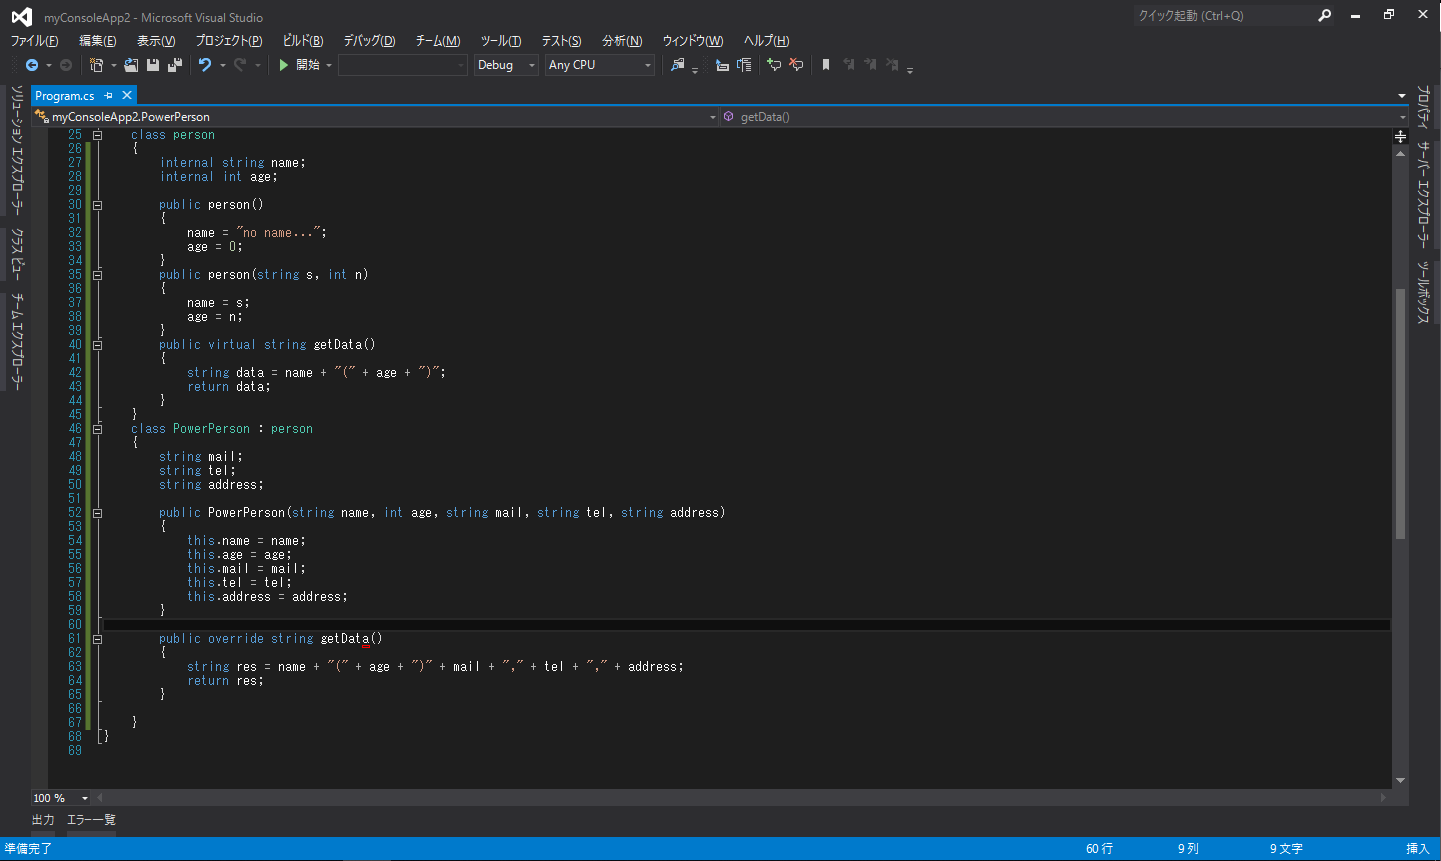Open the empty startup project combo box

pyautogui.click(x=402, y=65)
